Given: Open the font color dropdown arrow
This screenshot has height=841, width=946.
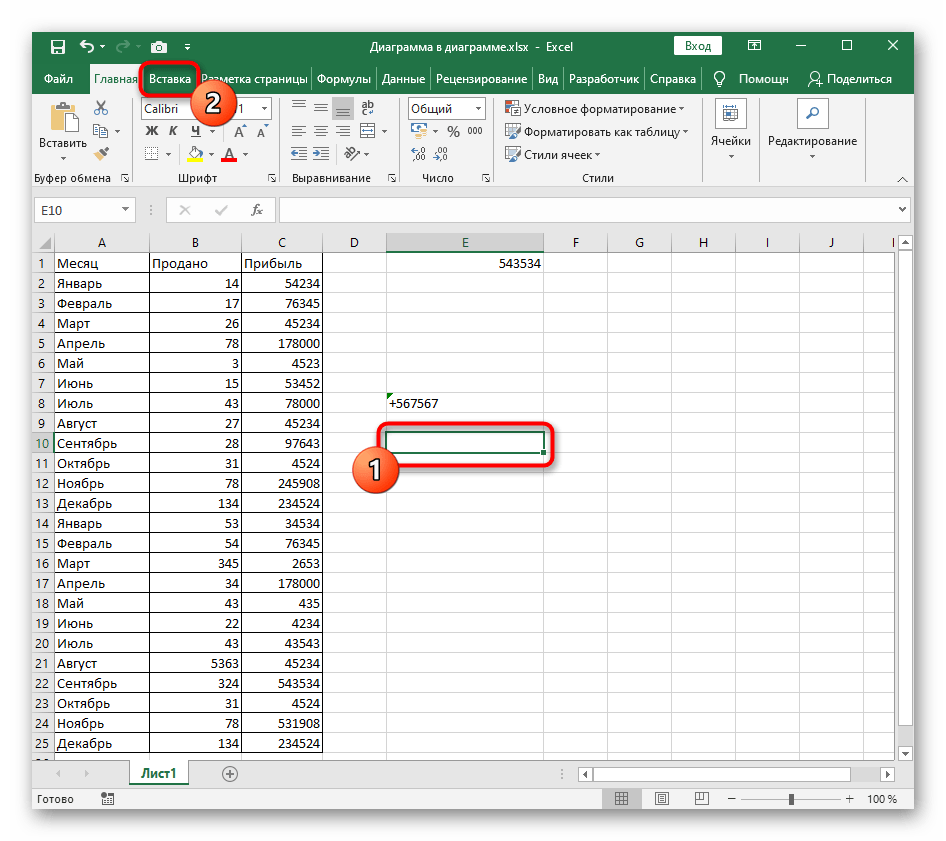Looking at the screenshot, I should coord(246,155).
